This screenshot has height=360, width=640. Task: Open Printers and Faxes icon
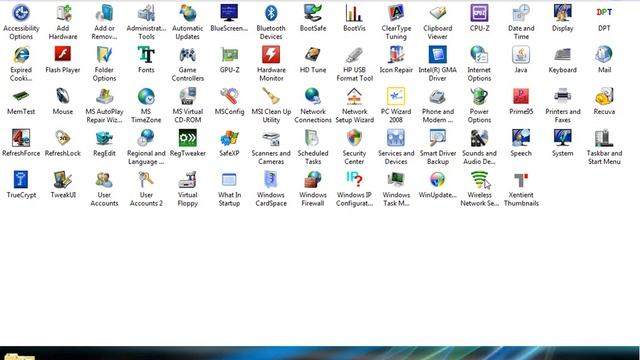click(x=562, y=96)
